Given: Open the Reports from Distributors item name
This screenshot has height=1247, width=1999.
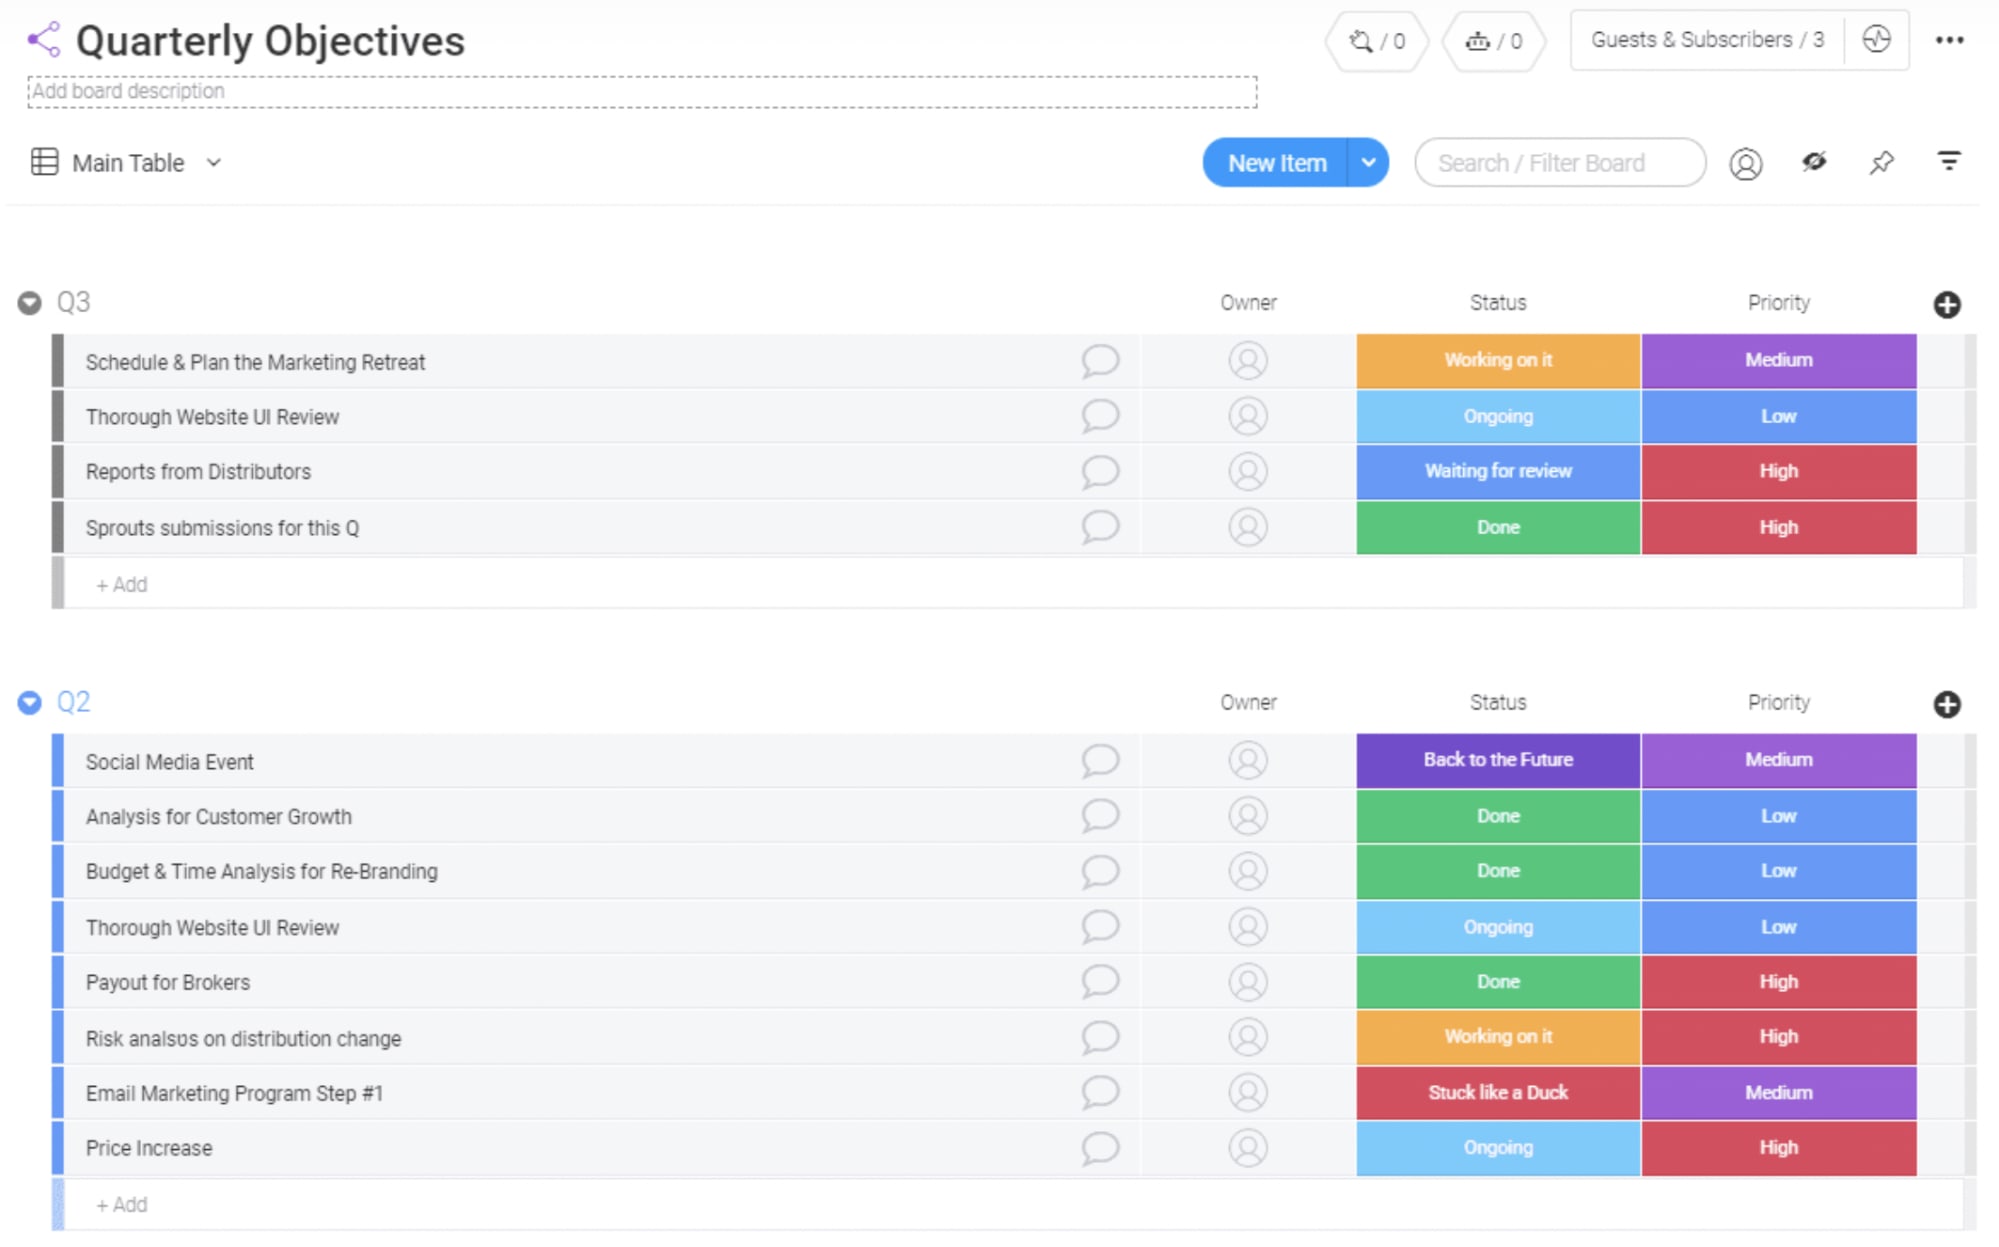Looking at the screenshot, I should pyautogui.click(x=198, y=472).
